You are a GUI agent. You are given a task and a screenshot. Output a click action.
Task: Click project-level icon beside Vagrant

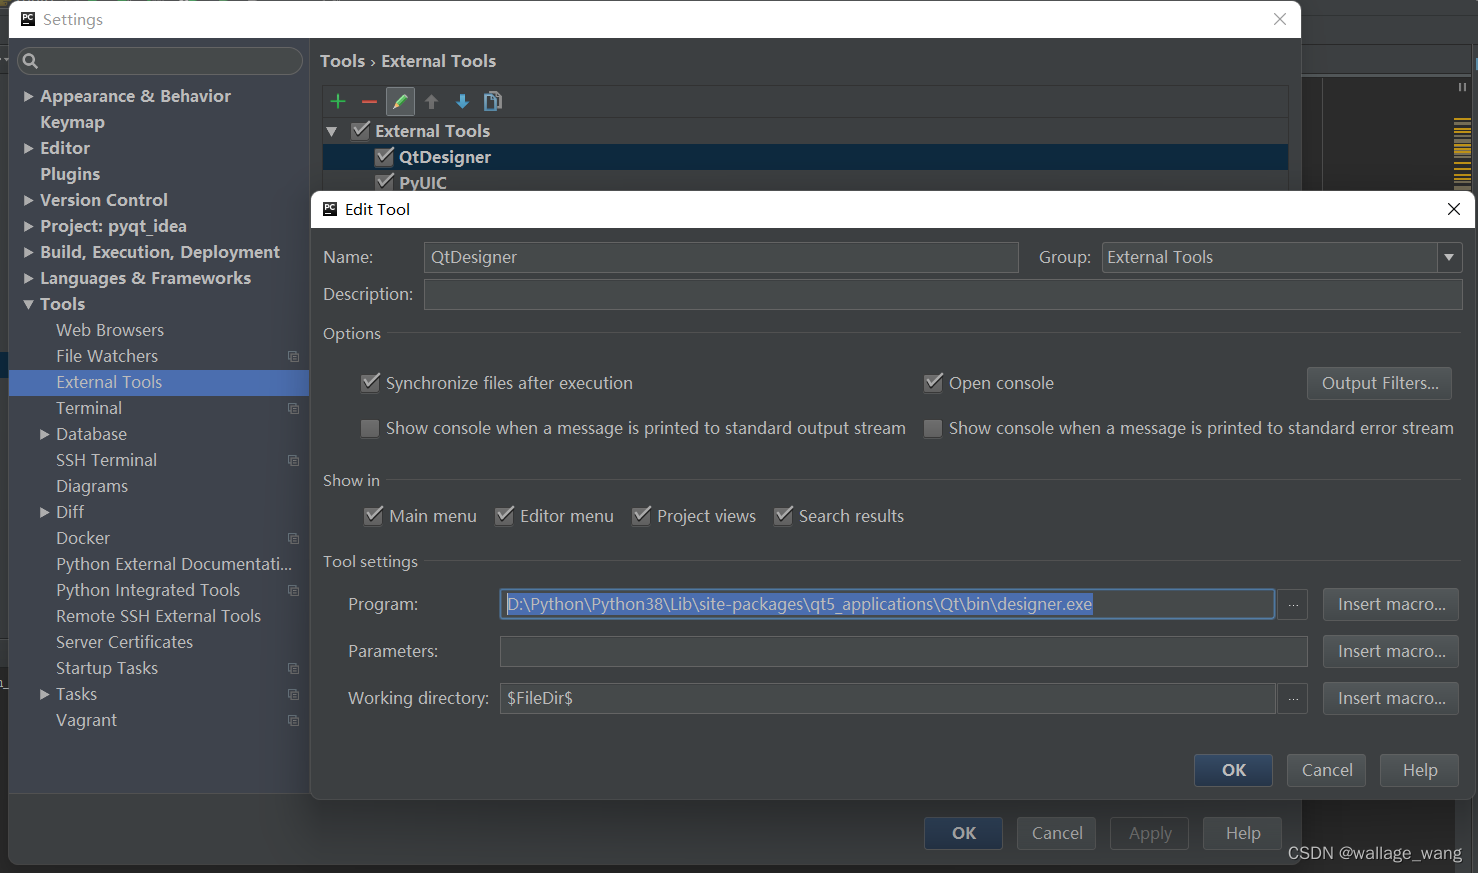(293, 720)
